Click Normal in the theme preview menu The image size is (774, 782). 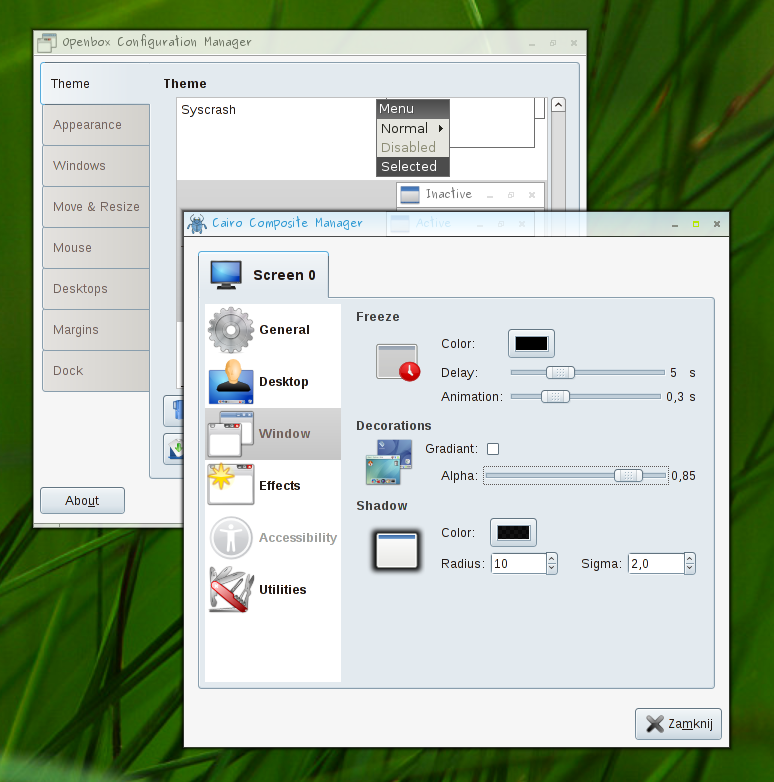(x=412, y=128)
